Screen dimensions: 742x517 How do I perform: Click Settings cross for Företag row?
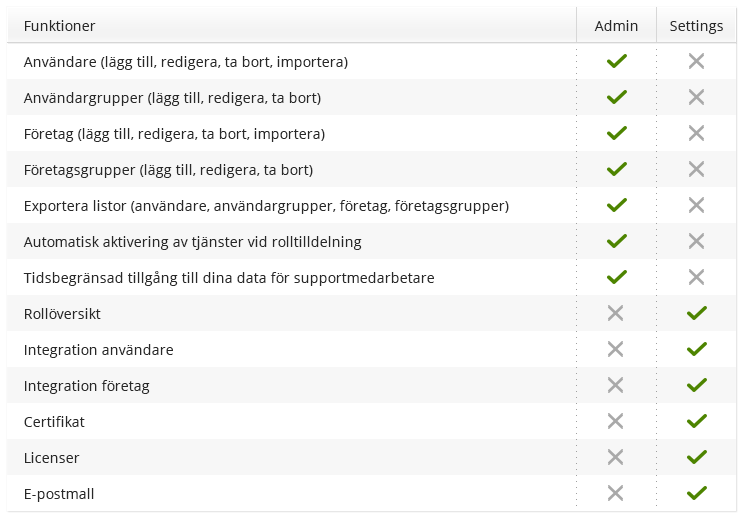697,134
